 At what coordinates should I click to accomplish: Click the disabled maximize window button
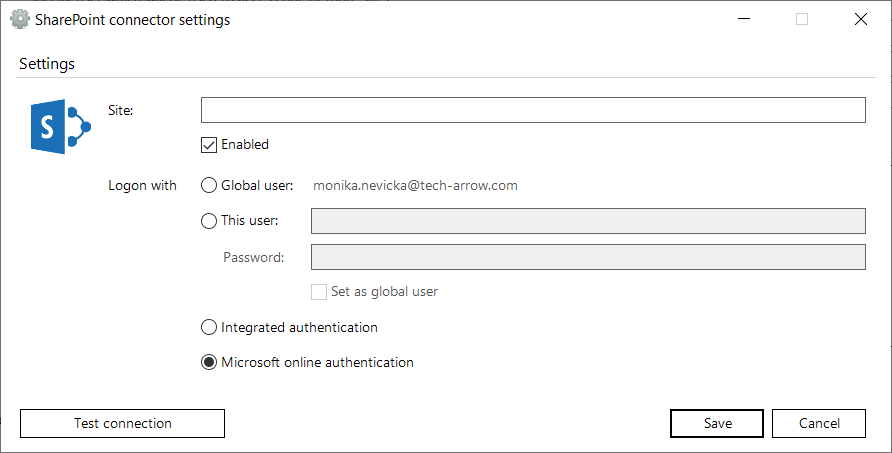(x=802, y=19)
